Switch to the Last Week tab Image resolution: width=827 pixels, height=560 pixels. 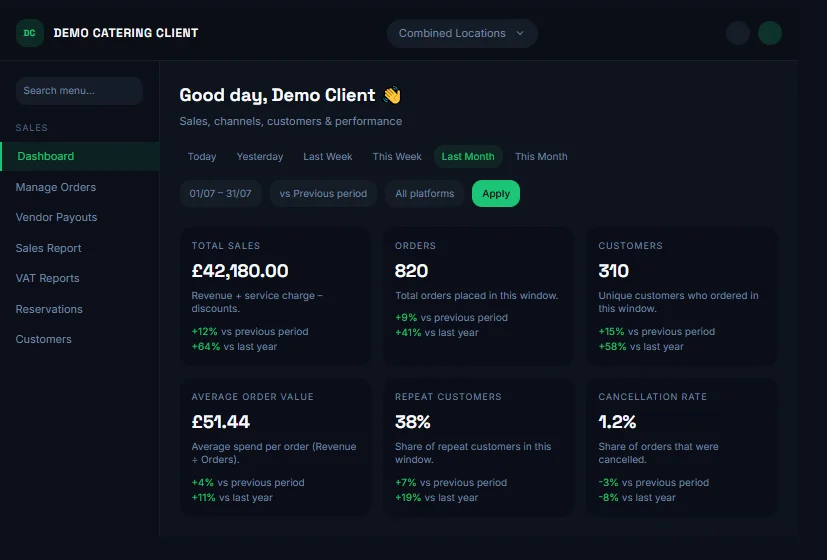(328, 157)
